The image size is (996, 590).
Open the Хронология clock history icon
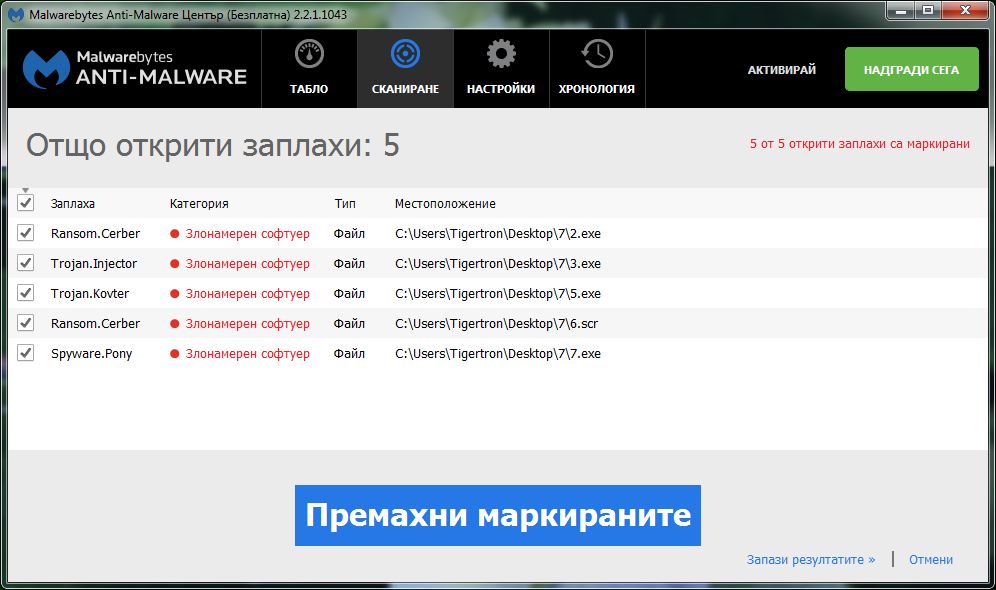point(597,54)
